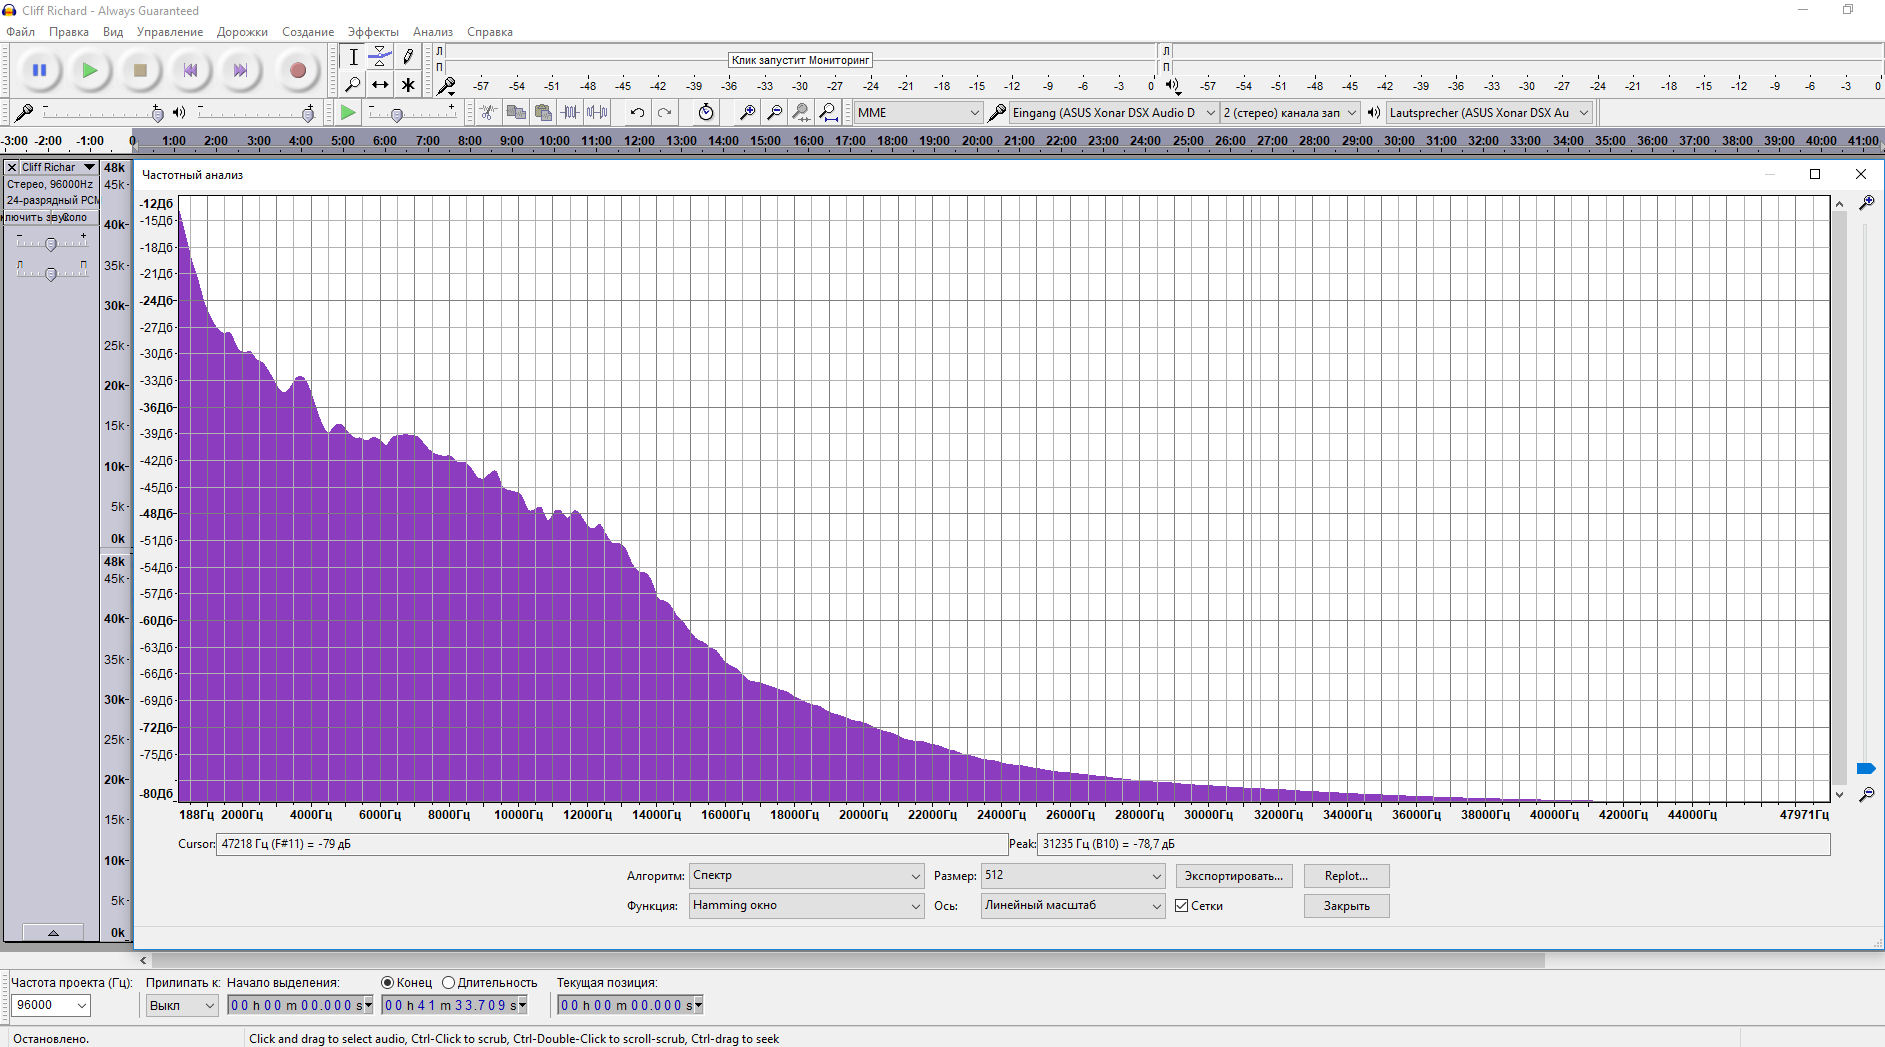1885x1047 pixels.
Task: Skip to the end of the track
Action: pos(240,70)
